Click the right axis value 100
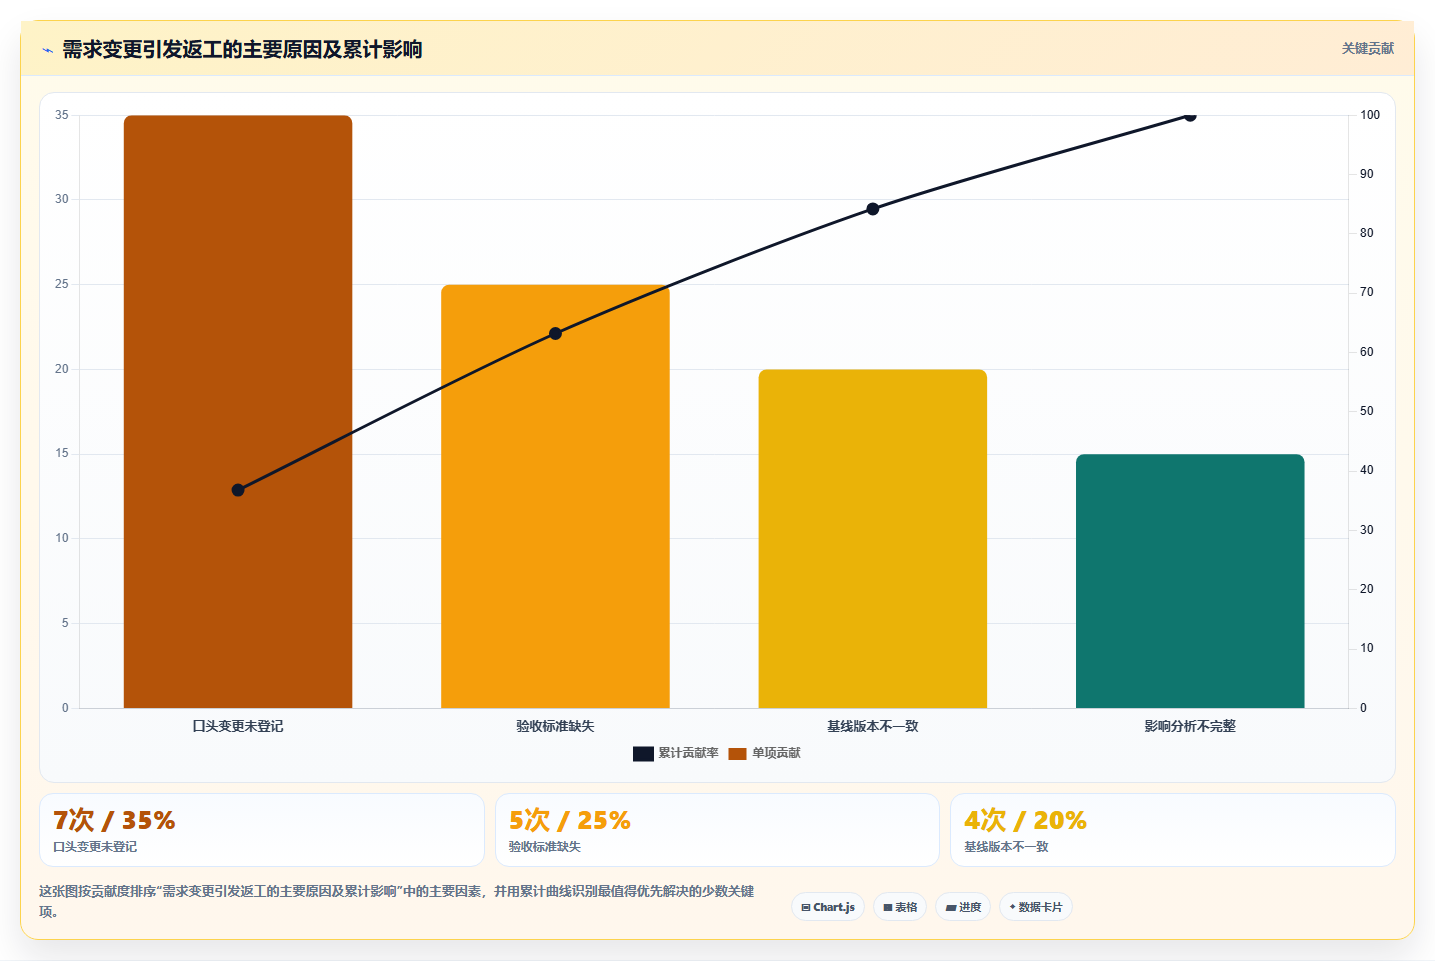Screen dimensions: 1435x961 (x=1370, y=115)
